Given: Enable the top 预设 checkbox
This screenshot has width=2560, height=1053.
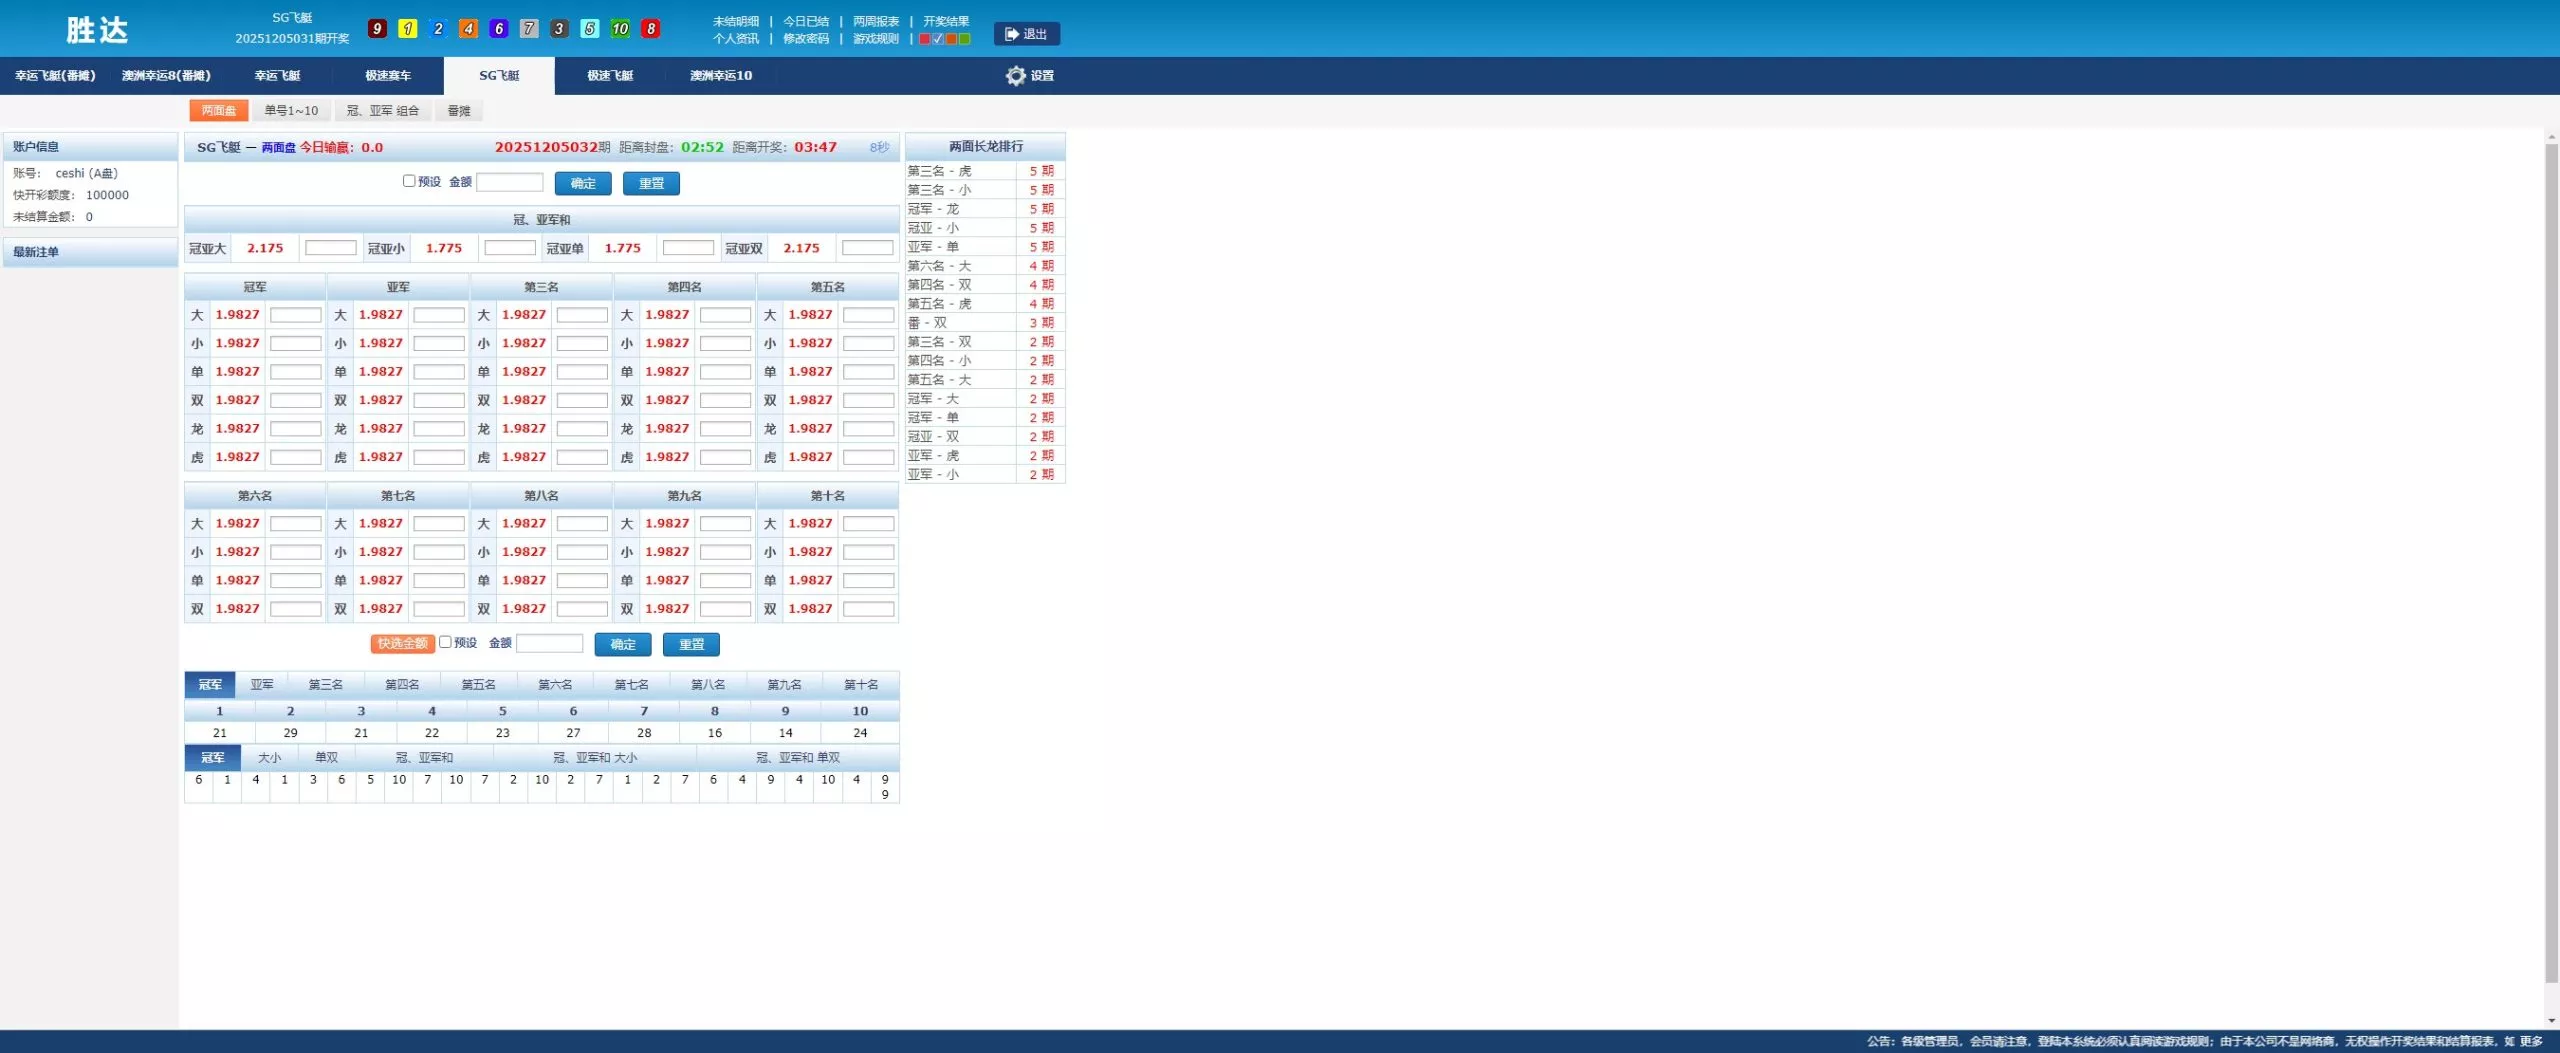Looking at the screenshot, I should click(409, 181).
